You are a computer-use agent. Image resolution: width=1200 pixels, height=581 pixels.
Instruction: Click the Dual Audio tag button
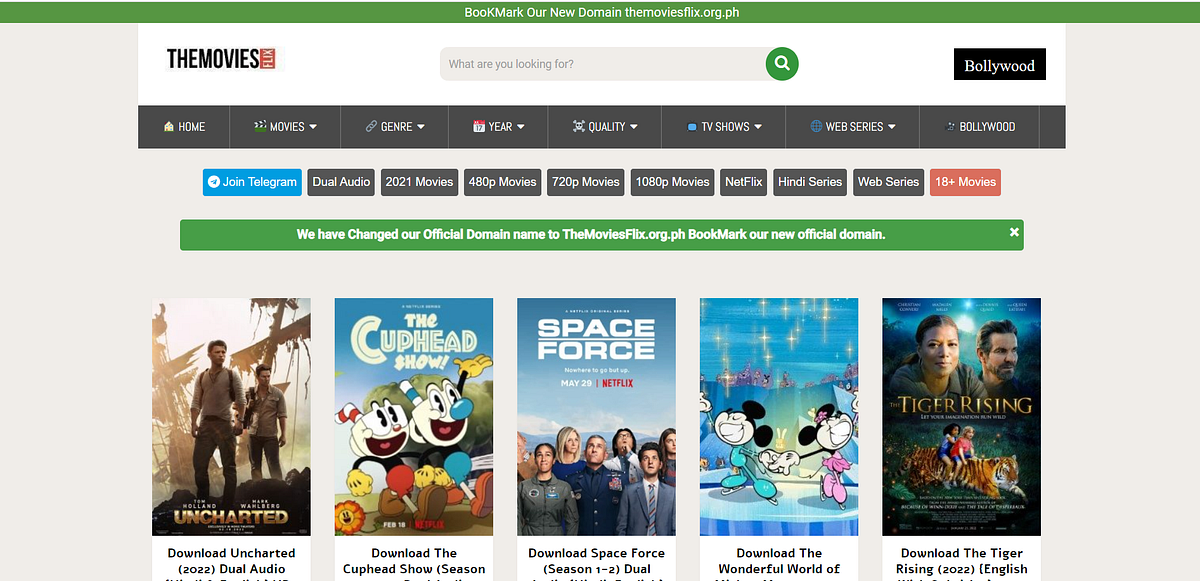click(x=341, y=182)
